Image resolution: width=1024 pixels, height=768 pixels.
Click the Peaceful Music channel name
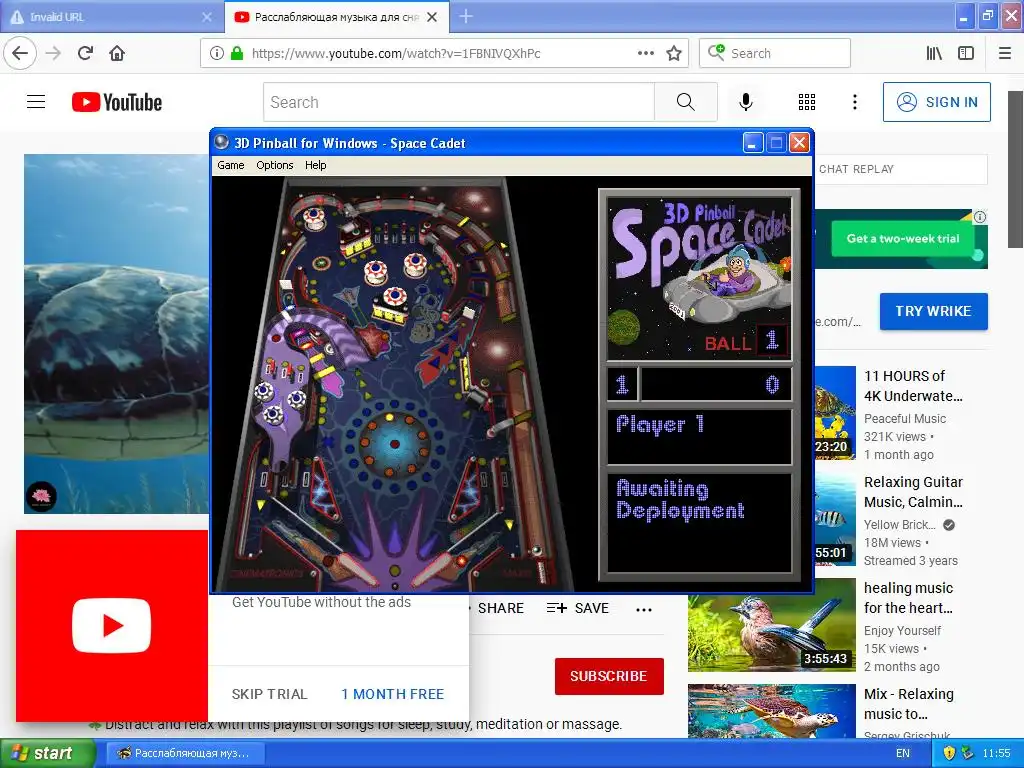[x=904, y=419]
